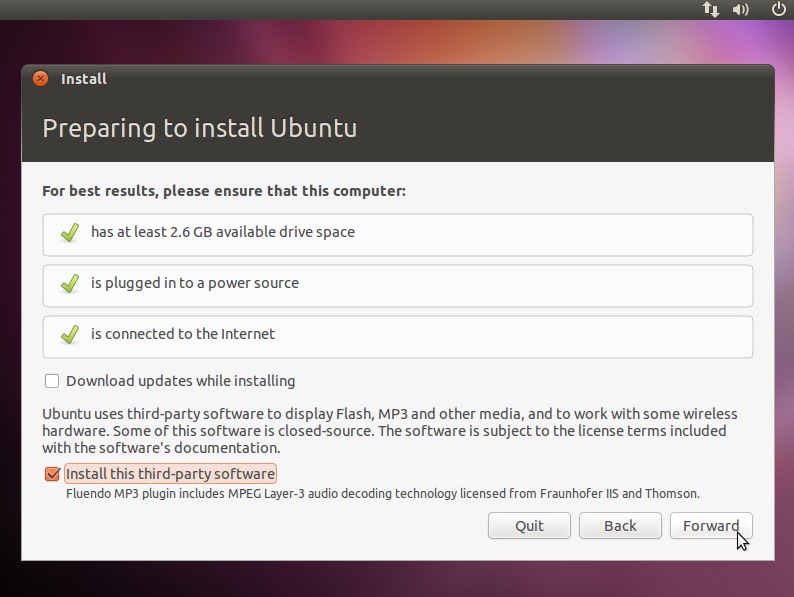
Task: Continue with the Forward button
Action: coord(711,526)
